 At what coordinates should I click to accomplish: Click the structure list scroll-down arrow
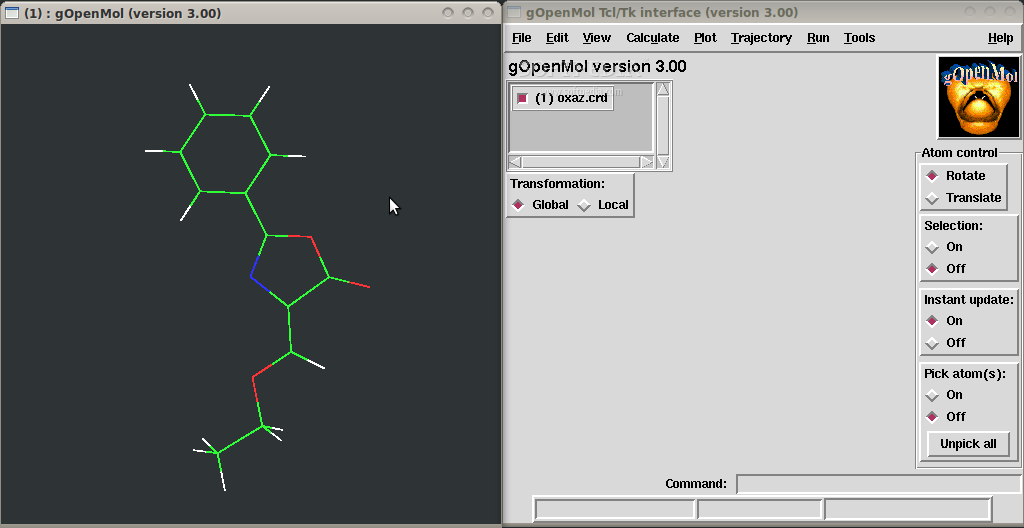coord(663,161)
